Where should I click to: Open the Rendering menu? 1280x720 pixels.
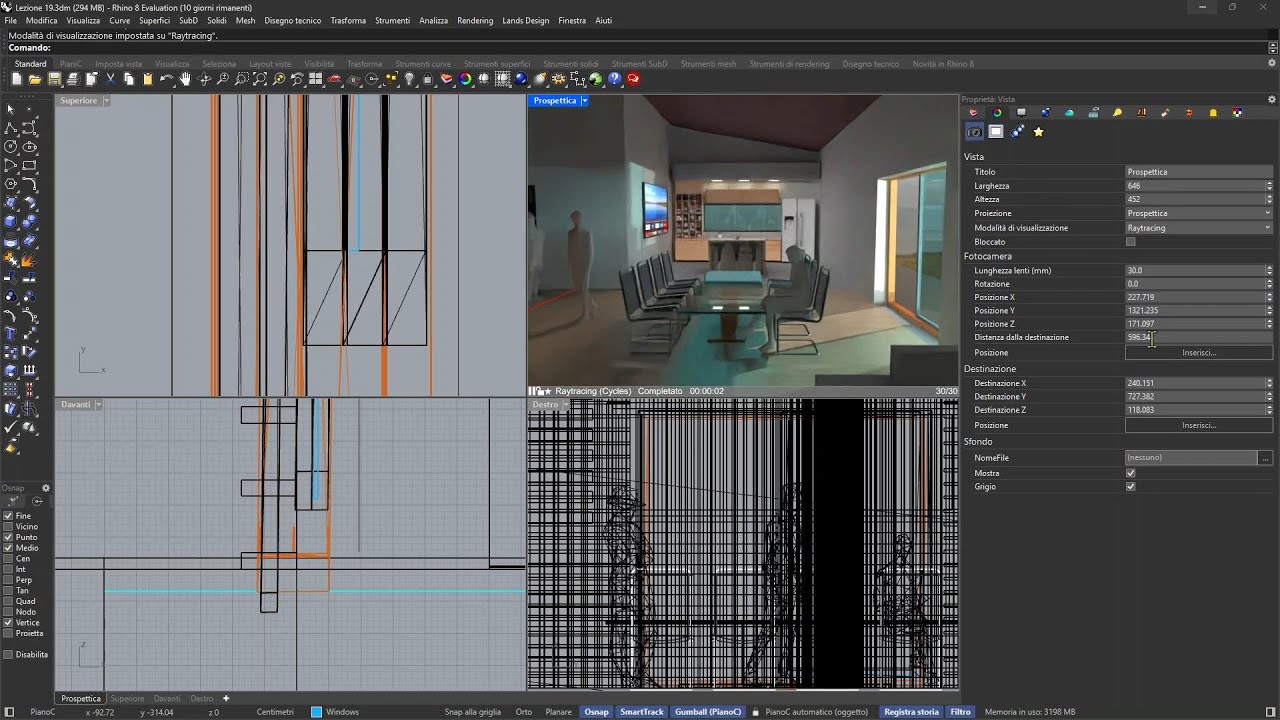(x=475, y=20)
